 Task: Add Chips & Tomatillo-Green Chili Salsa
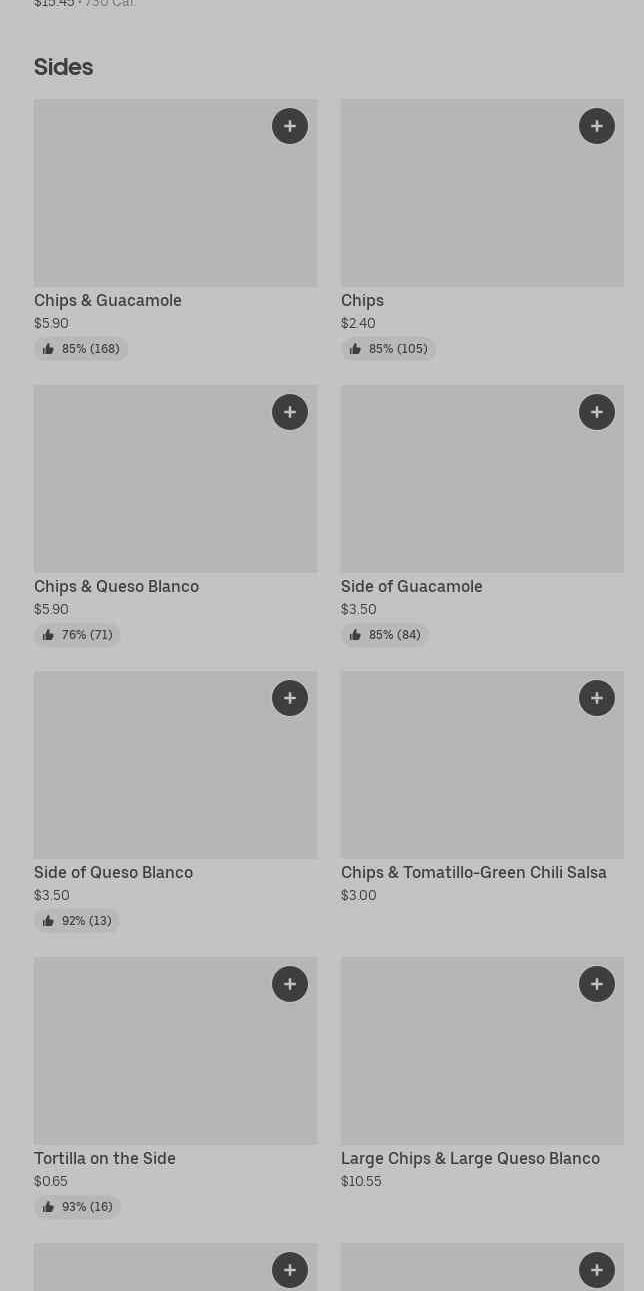point(597,698)
